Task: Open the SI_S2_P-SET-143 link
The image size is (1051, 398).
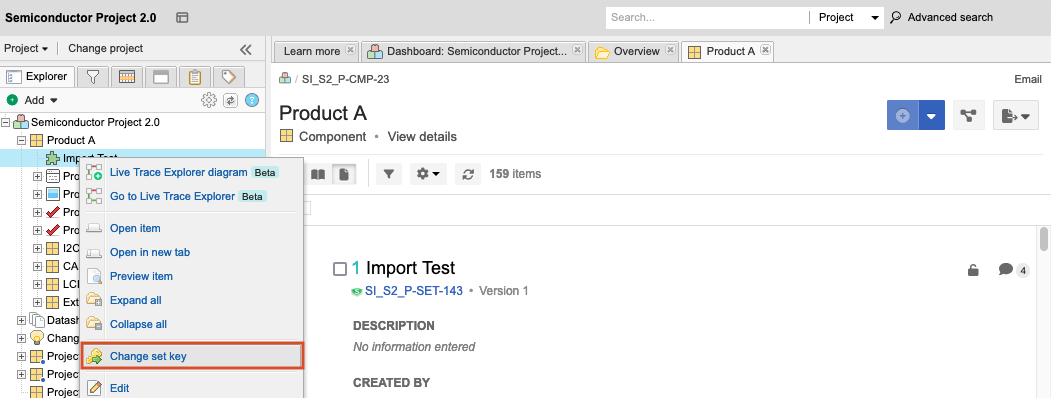Action: click(414, 291)
